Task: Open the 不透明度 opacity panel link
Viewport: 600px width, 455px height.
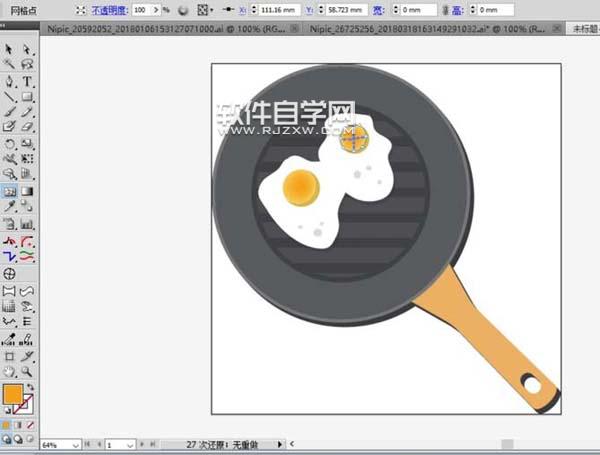Action: click(x=109, y=10)
